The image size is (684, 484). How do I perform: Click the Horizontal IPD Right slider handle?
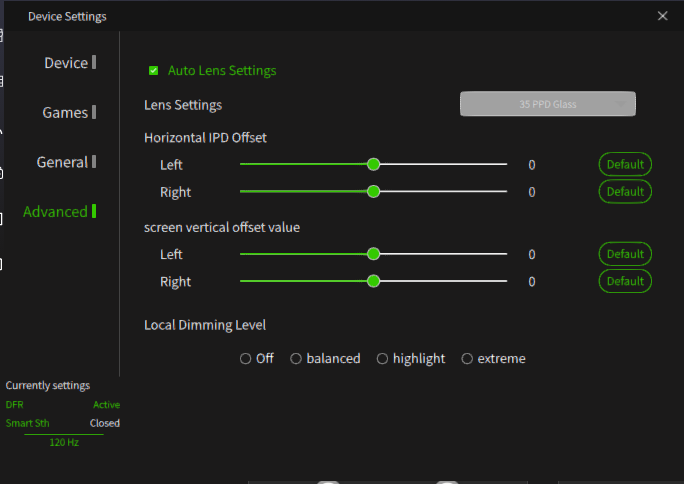click(x=373, y=191)
